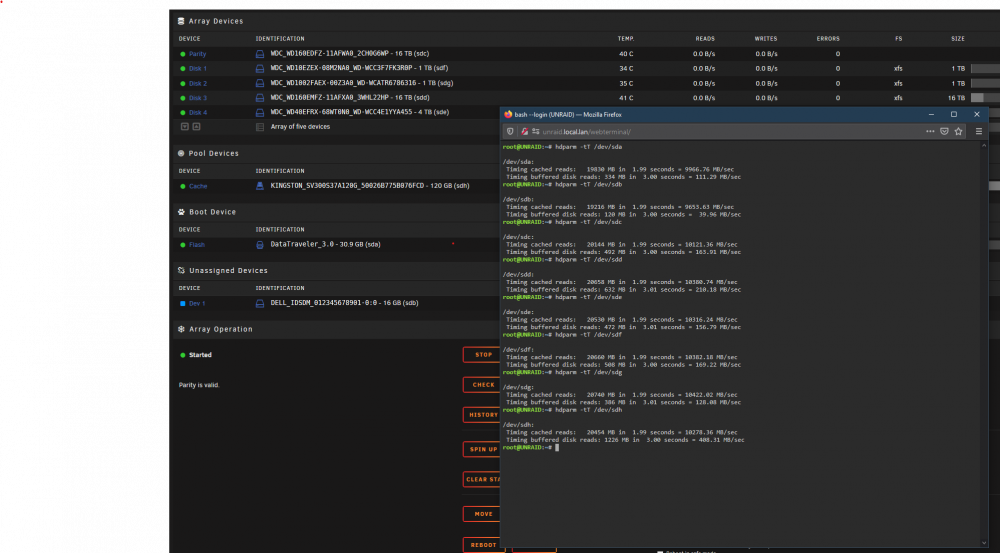The height and width of the screenshot is (553, 1000).
Task: Click the insecure connection lock icon
Action: 525,131
